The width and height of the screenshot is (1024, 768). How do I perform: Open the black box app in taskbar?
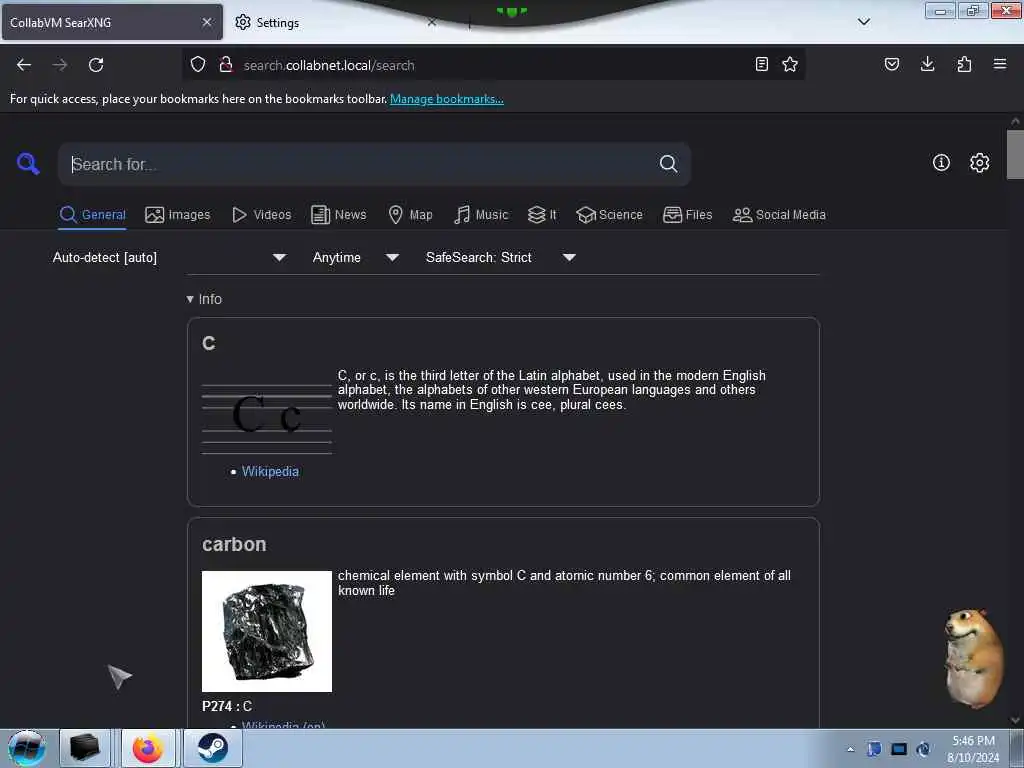tap(85, 748)
